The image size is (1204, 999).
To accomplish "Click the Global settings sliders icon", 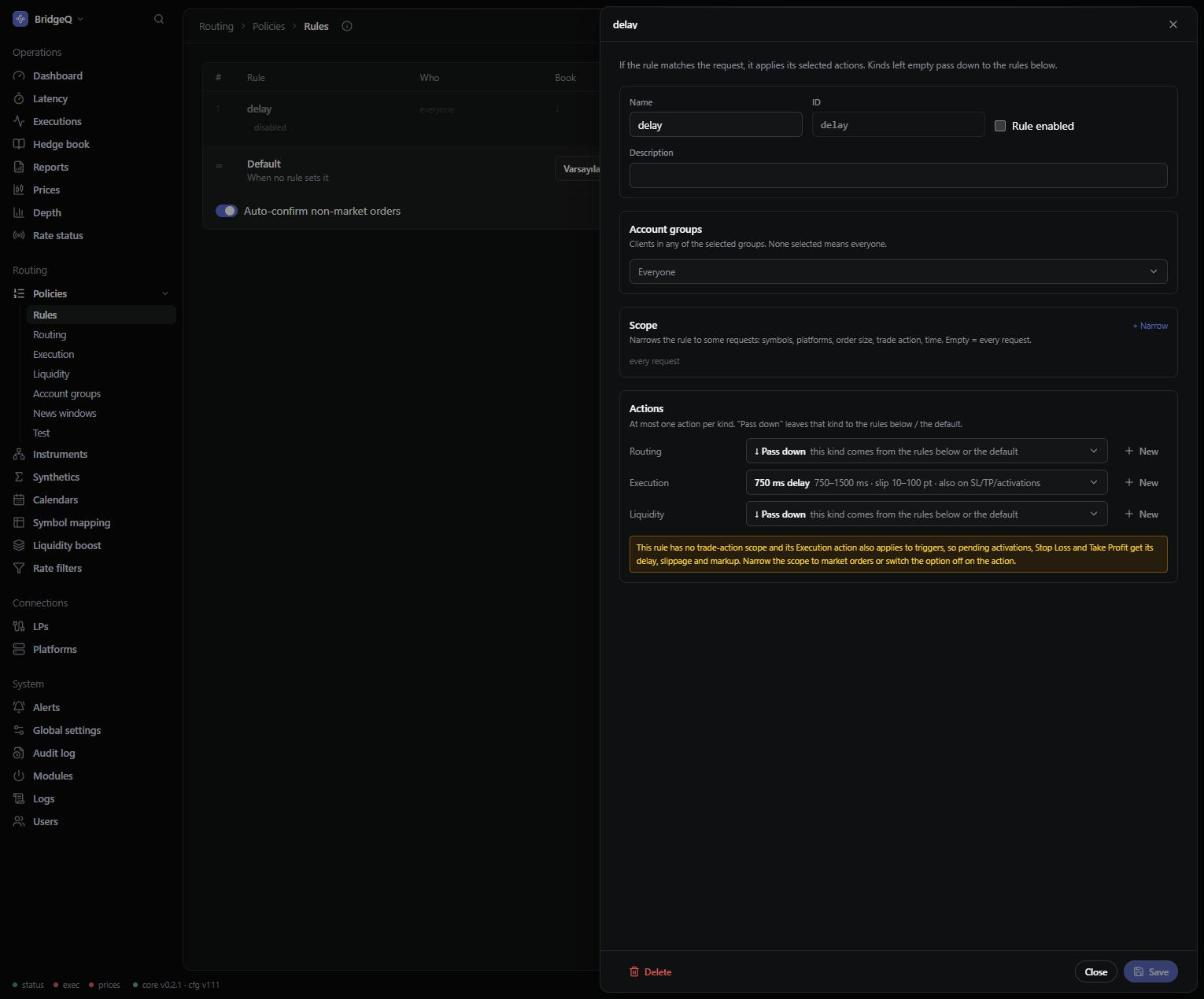I will pyautogui.click(x=19, y=731).
